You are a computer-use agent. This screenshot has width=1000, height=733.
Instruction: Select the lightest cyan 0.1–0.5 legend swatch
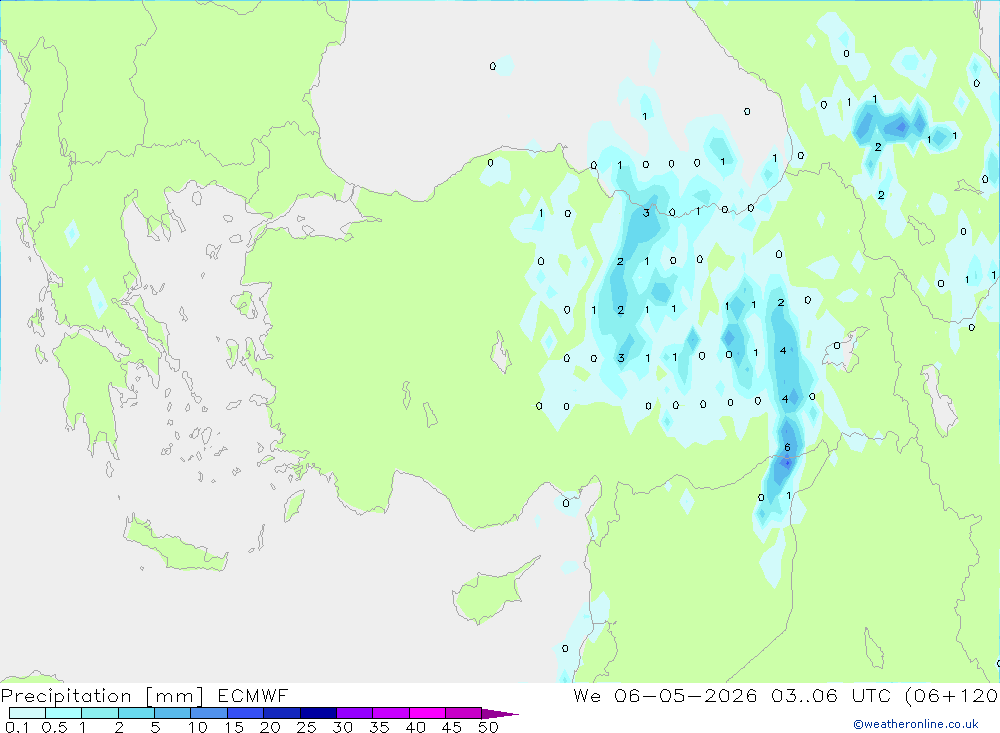click(x=27, y=713)
